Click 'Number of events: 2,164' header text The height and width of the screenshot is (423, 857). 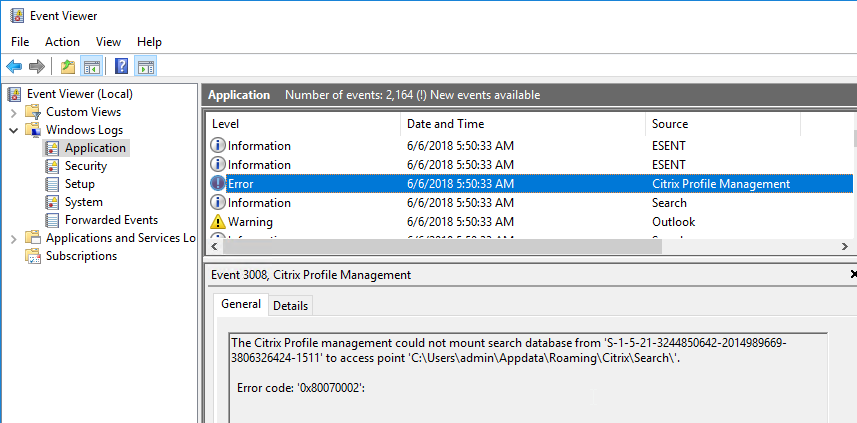[349, 95]
